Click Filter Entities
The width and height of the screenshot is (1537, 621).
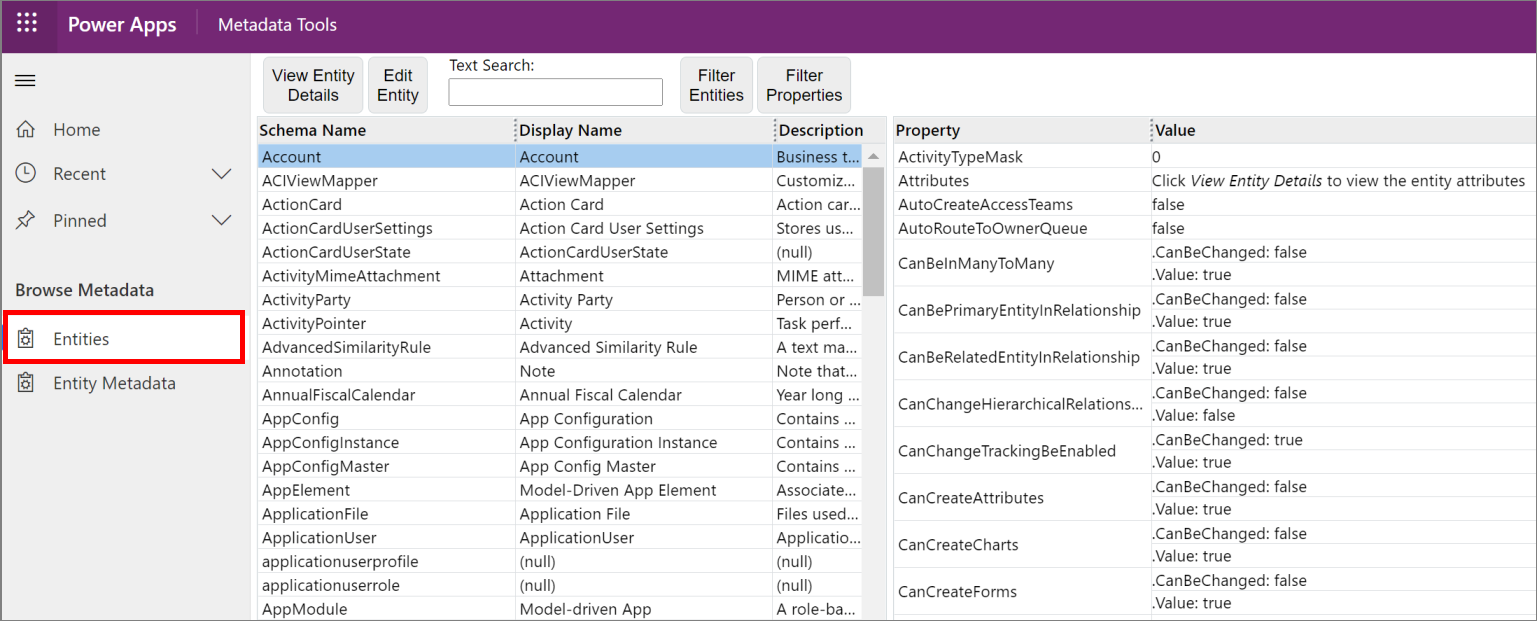(x=716, y=84)
